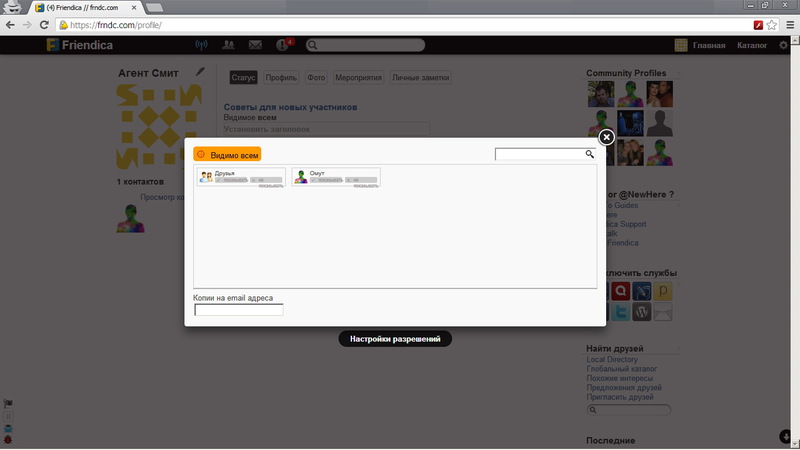Enable "не показывать" for the Омут contact
The height and width of the screenshot is (450, 800).
pyautogui.click(x=361, y=181)
